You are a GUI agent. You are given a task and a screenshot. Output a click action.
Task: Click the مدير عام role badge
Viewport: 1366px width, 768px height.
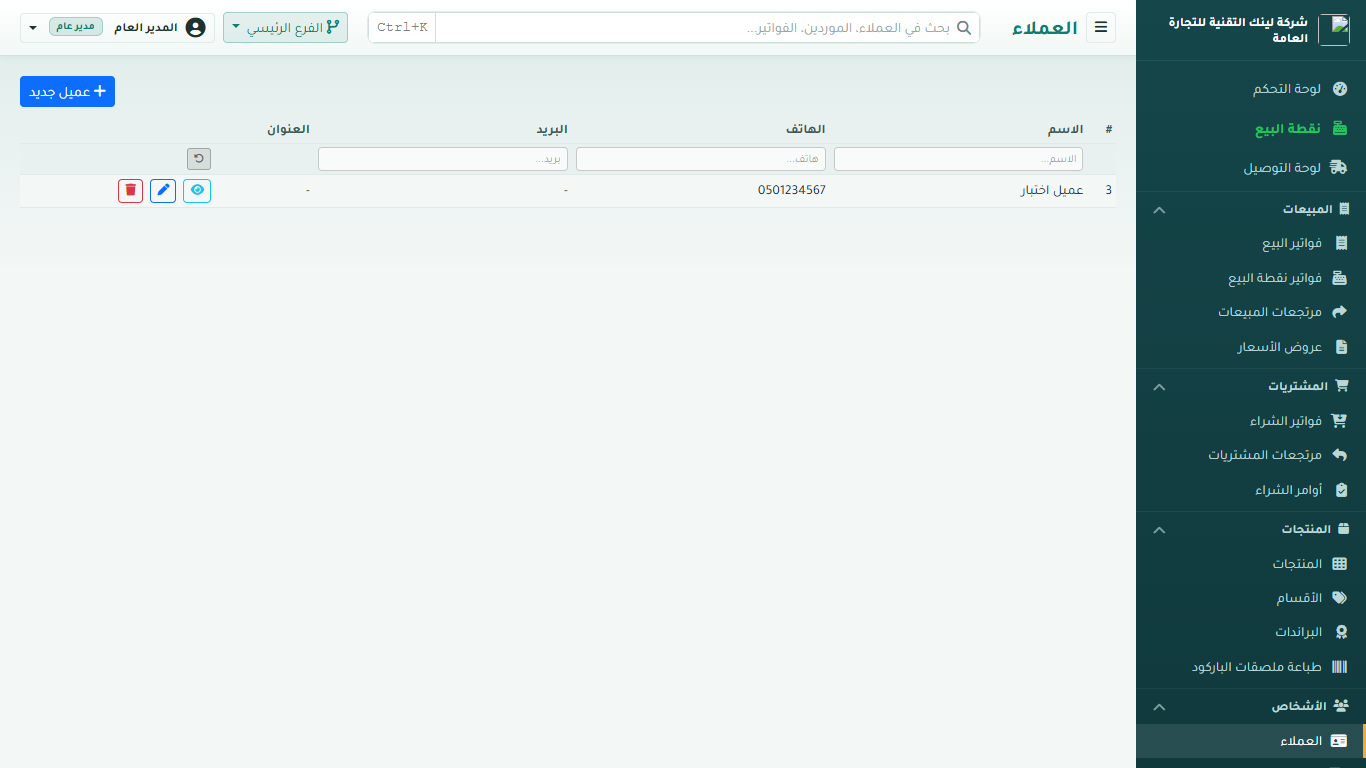76,27
